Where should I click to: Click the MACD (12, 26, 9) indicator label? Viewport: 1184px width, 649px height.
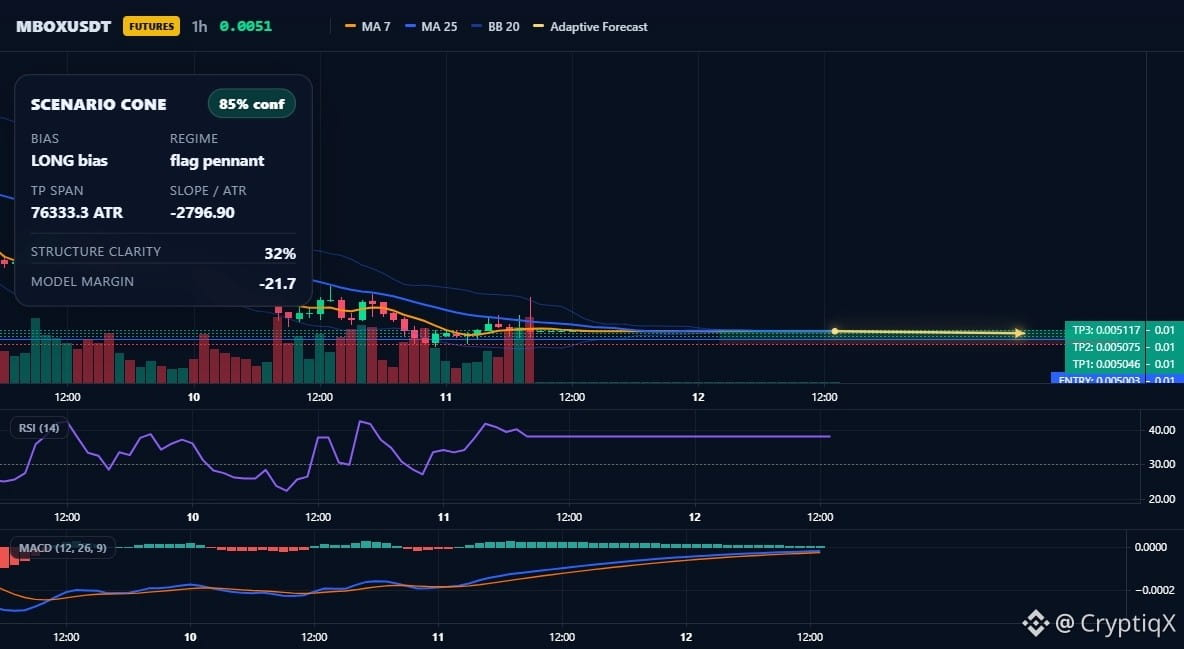[x=63, y=548]
